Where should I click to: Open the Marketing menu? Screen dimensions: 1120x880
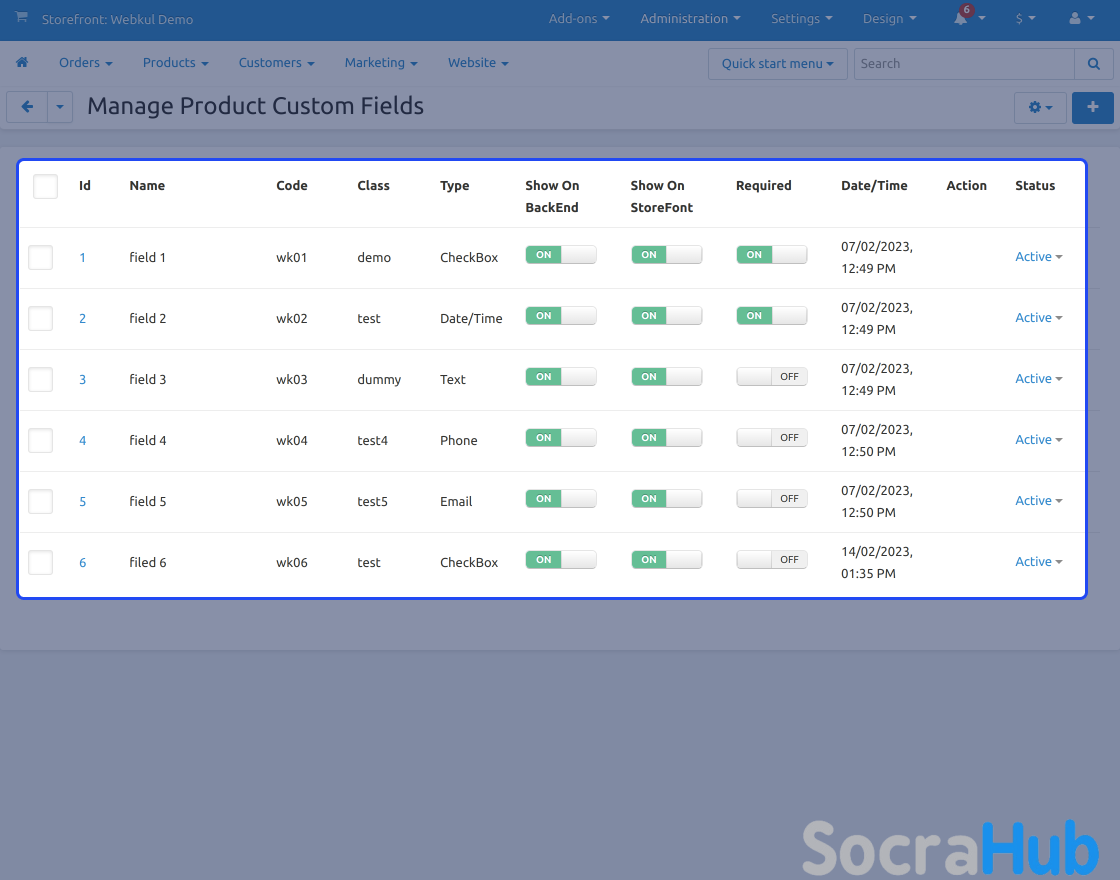pyautogui.click(x=381, y=63)
